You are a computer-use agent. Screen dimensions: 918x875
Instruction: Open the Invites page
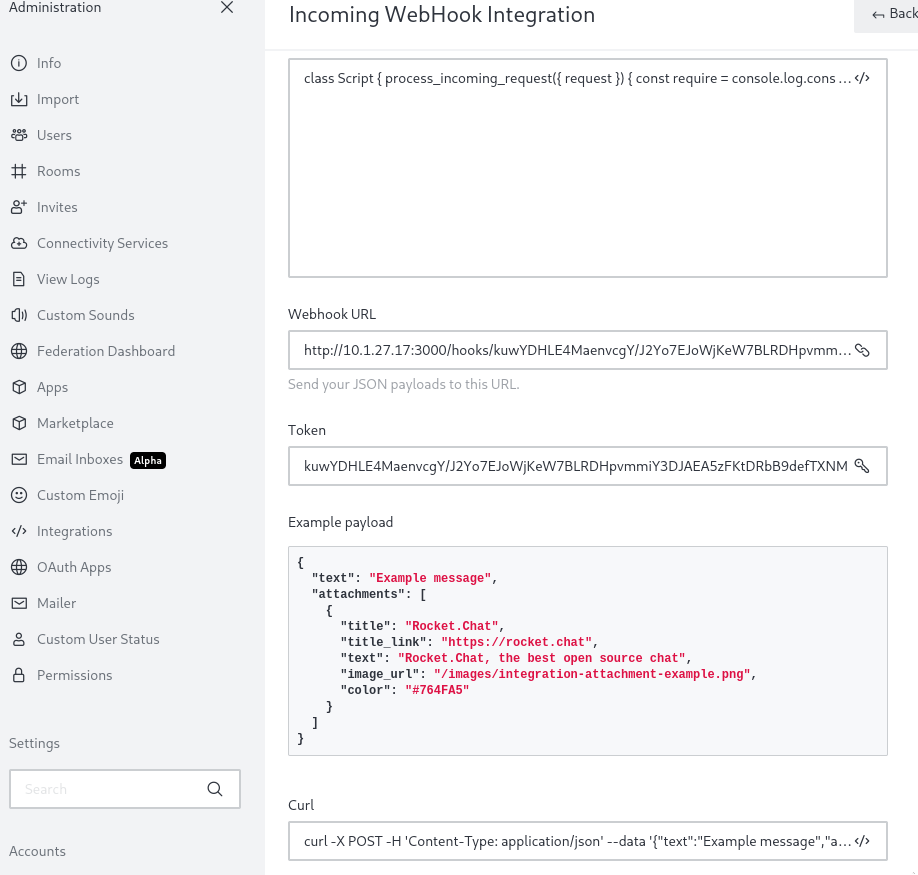pos(57,207)
